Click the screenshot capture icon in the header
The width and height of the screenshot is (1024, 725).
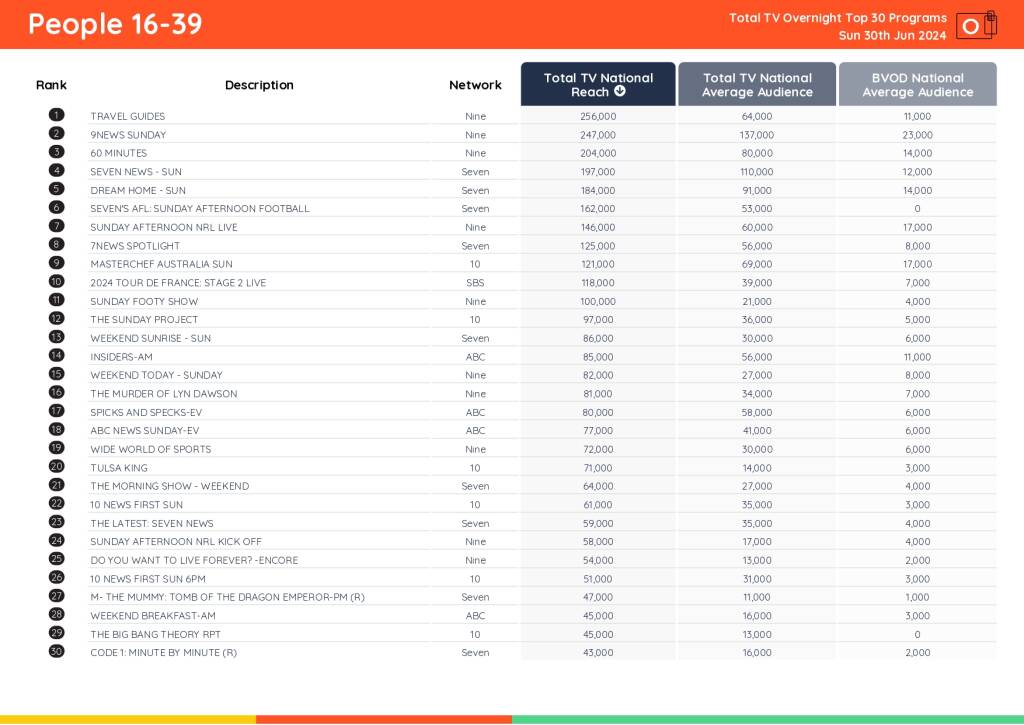pos(970,27)
